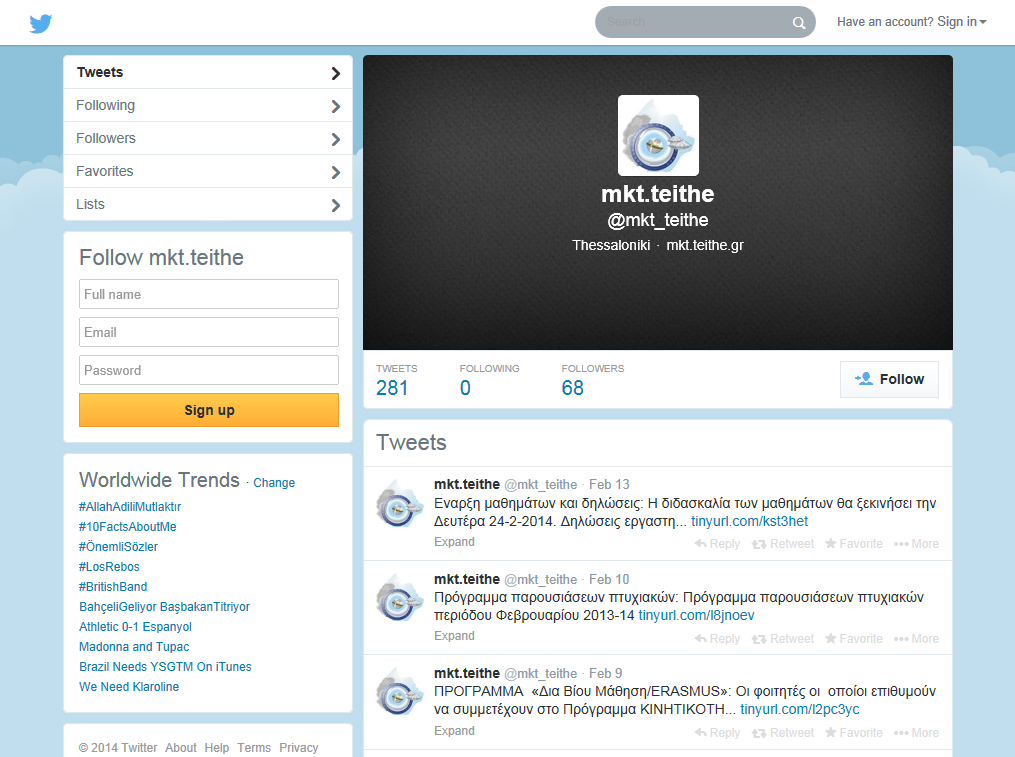Click the Full name field
The height and width of the screenshot is (757, 1015).
pos(209,294)
